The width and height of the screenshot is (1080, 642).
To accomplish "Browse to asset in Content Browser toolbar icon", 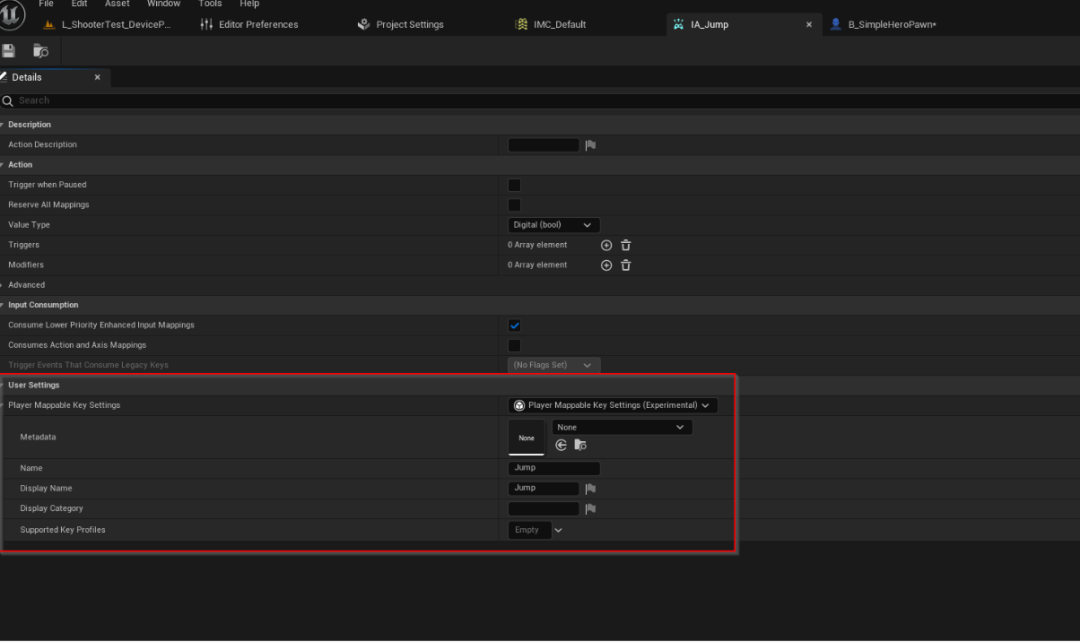I will (x=41, y=51).
